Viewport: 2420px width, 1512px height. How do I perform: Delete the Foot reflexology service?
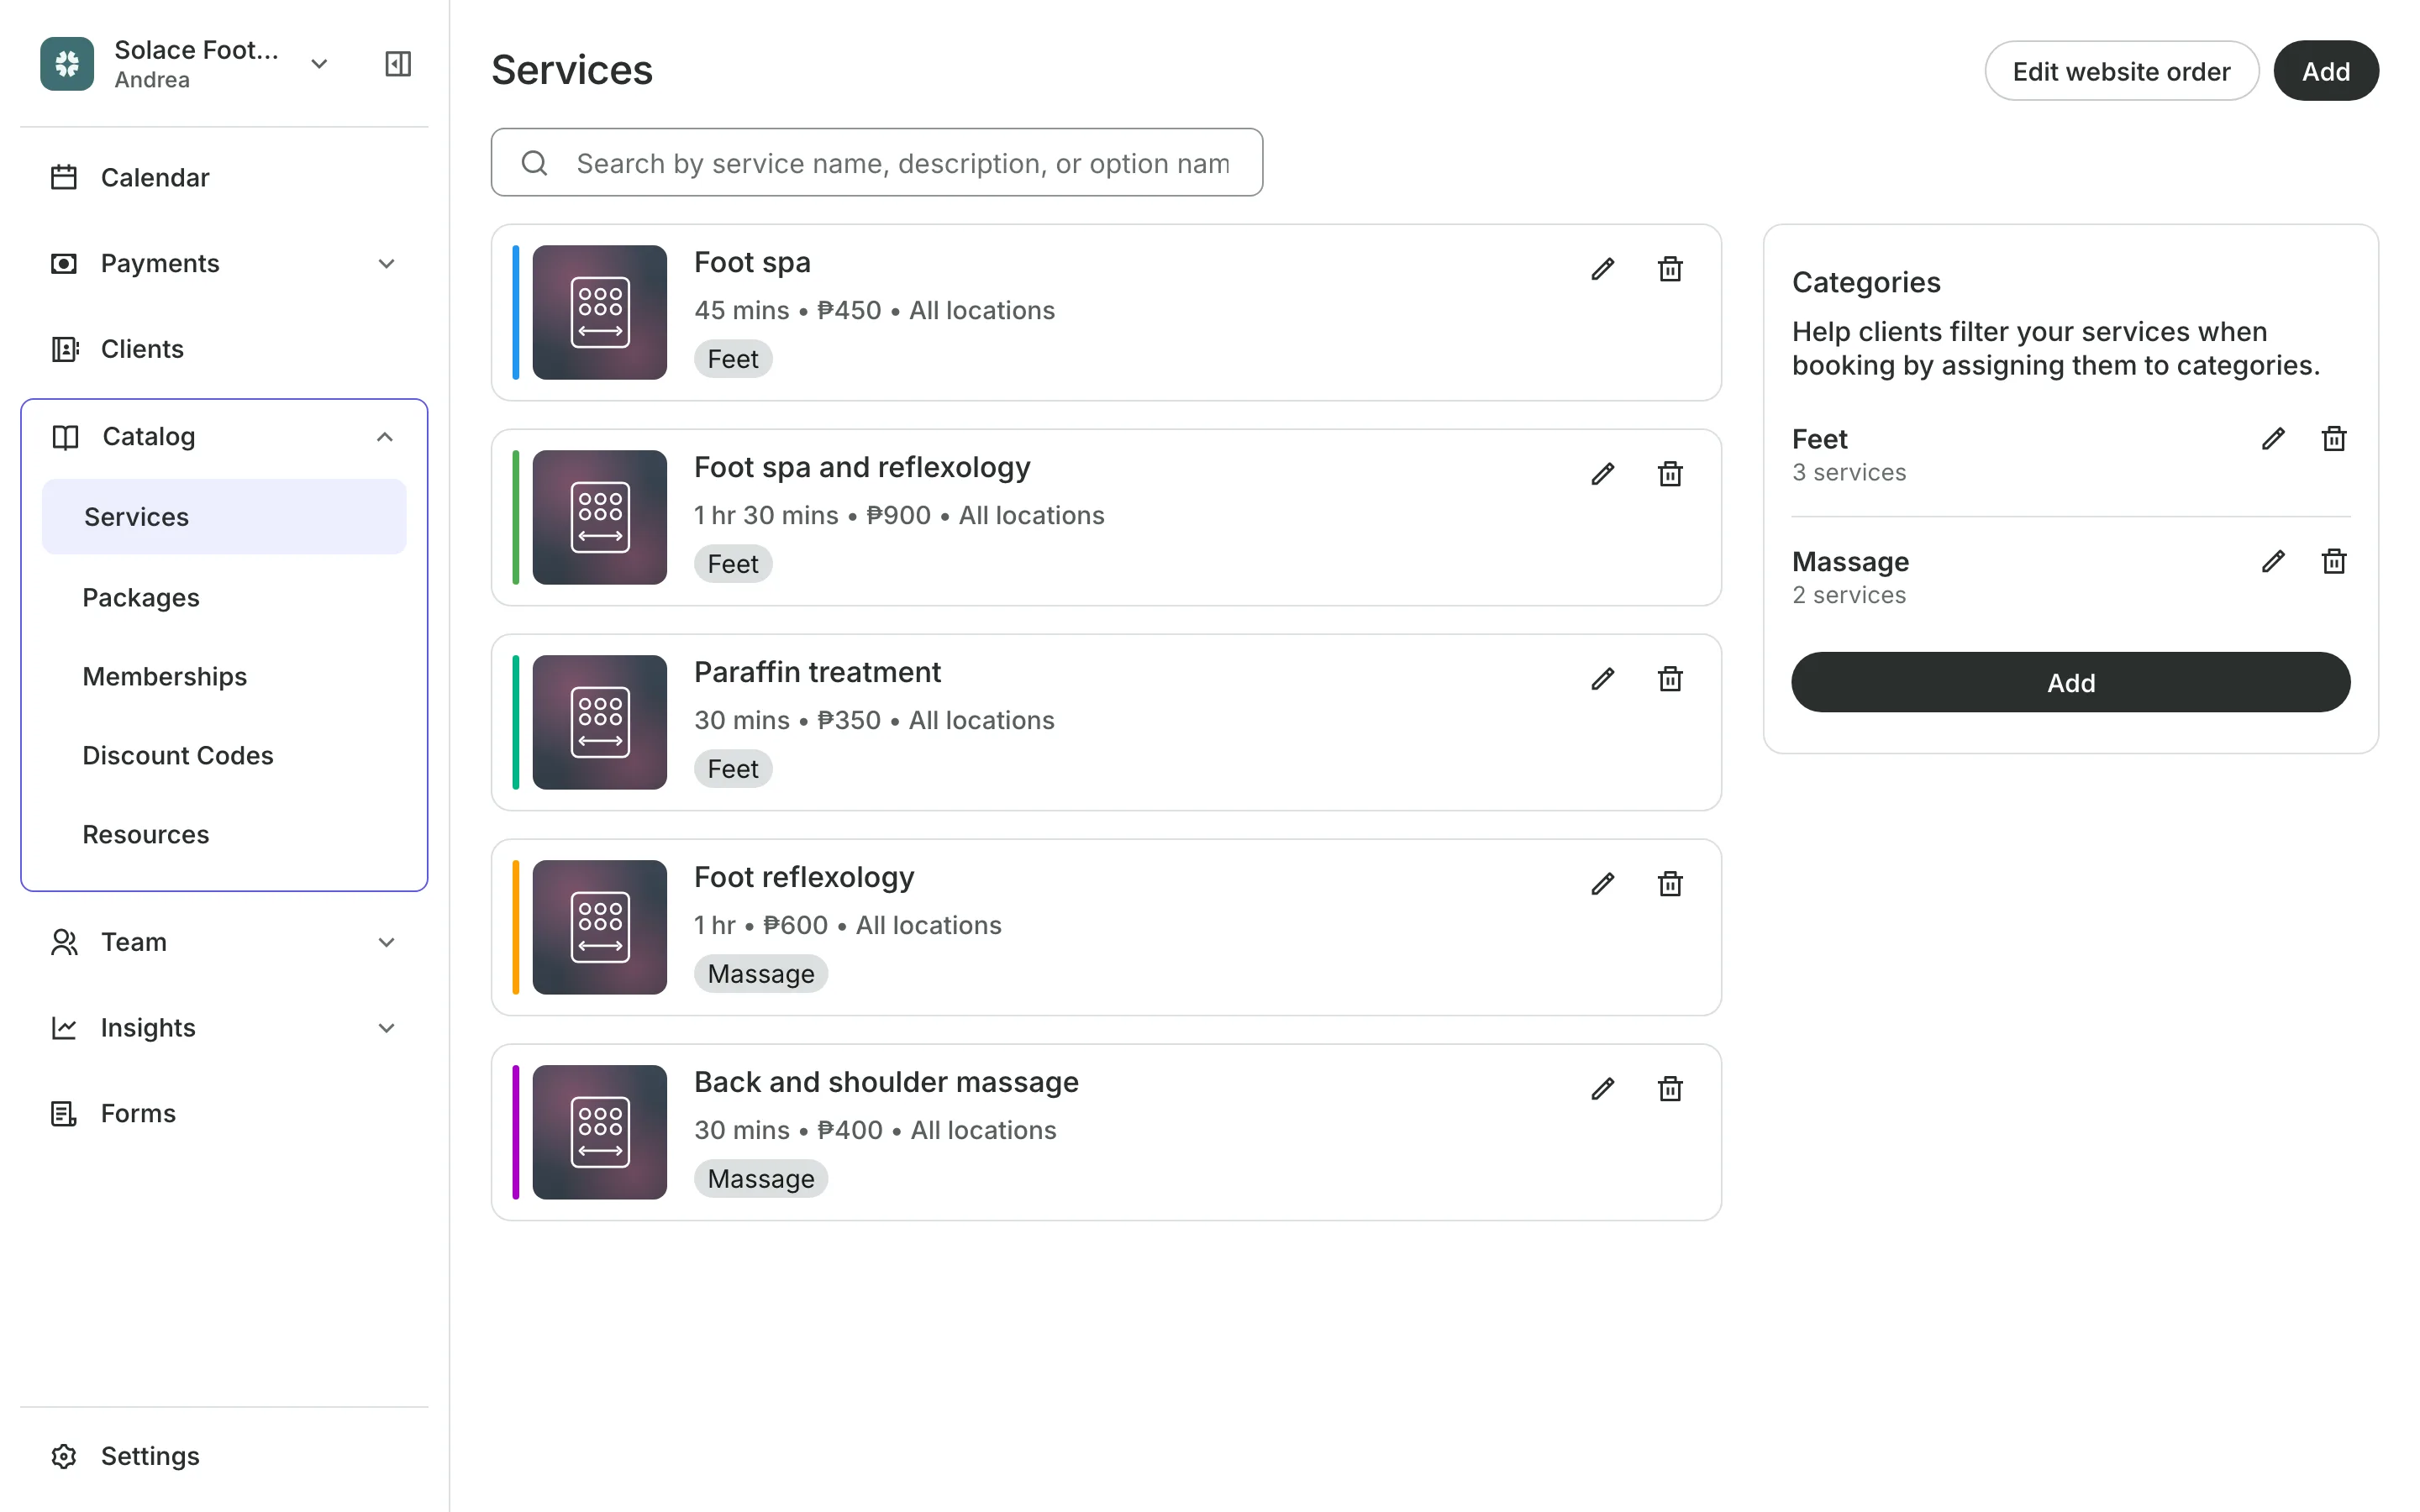click(1670, 884)
